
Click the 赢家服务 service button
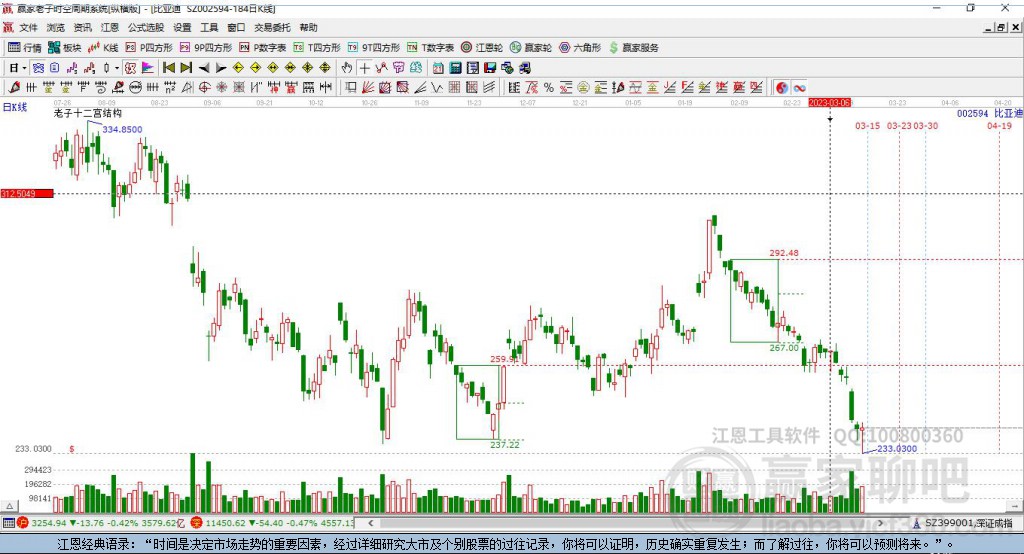(x=633, y=48)
